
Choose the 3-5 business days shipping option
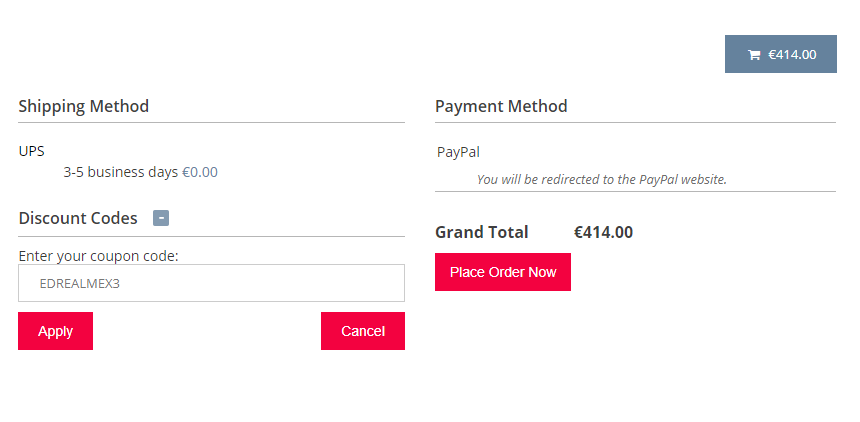(121, 172)
